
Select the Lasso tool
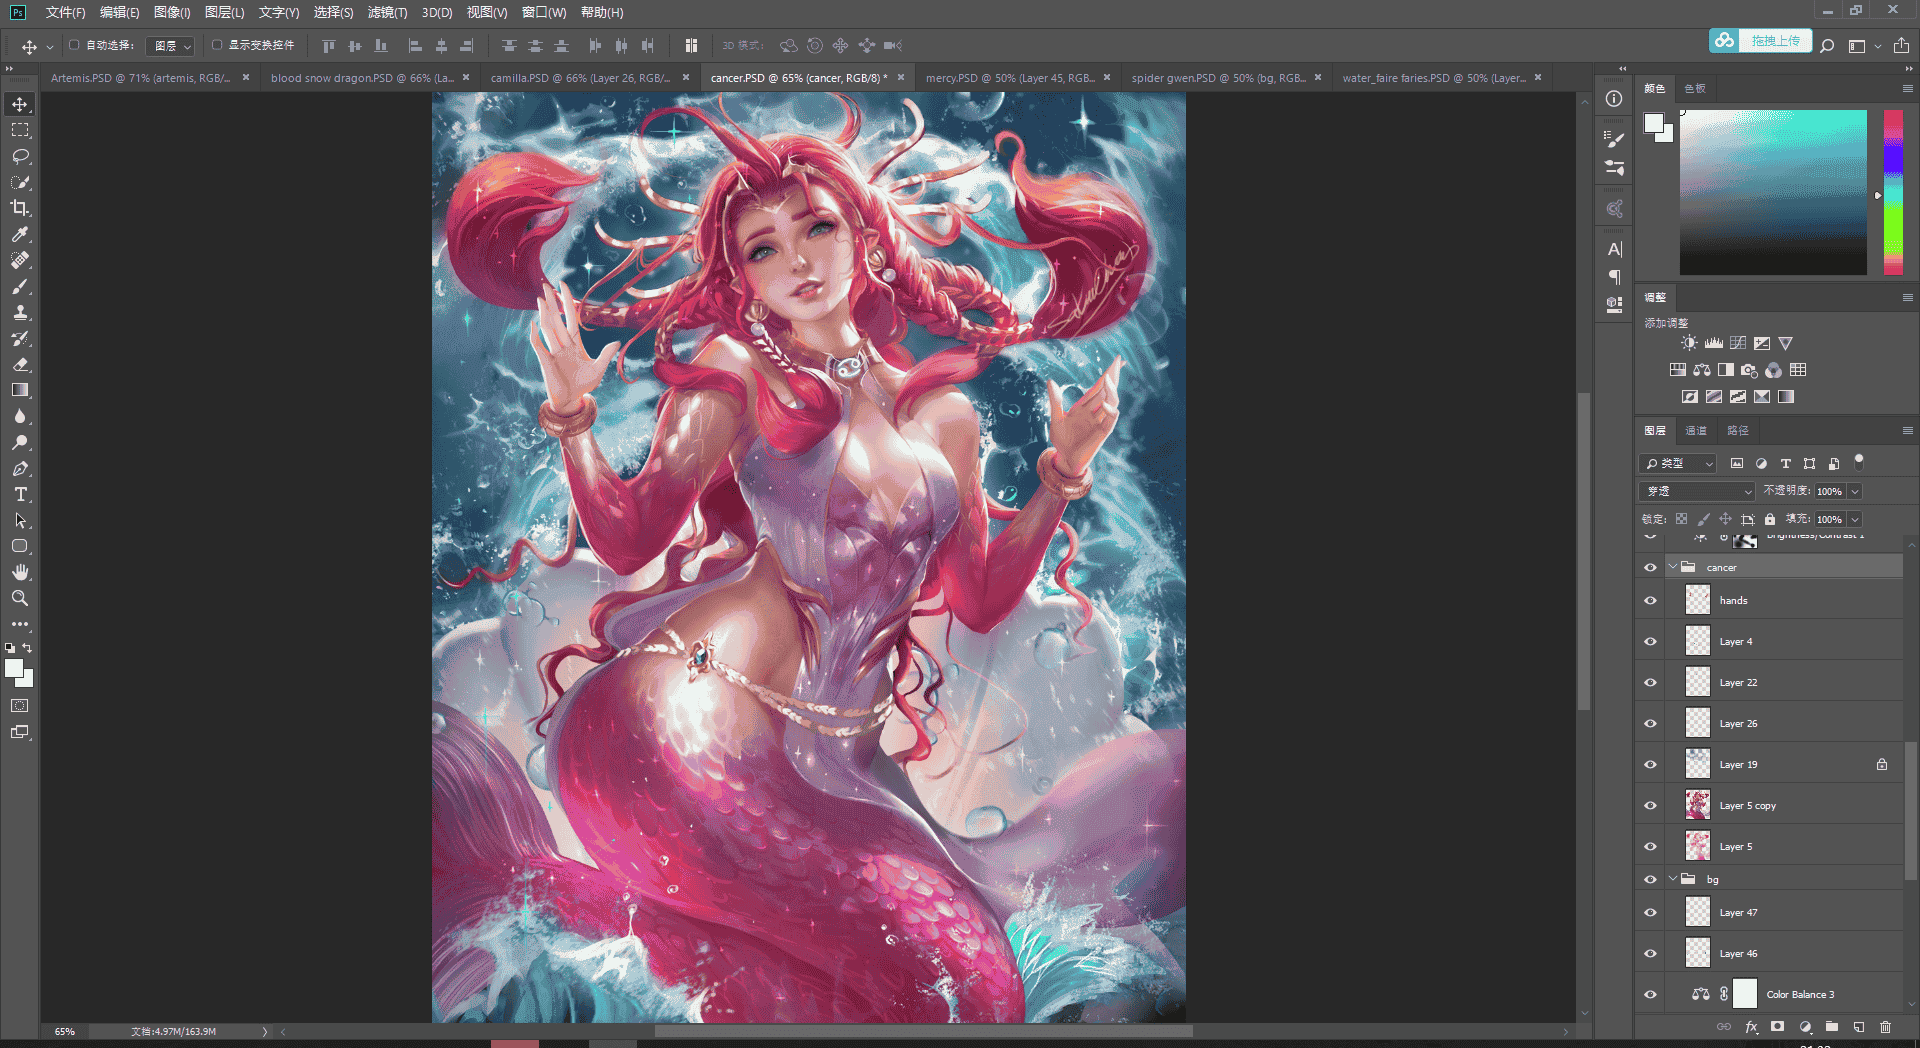tap(20, 156)
